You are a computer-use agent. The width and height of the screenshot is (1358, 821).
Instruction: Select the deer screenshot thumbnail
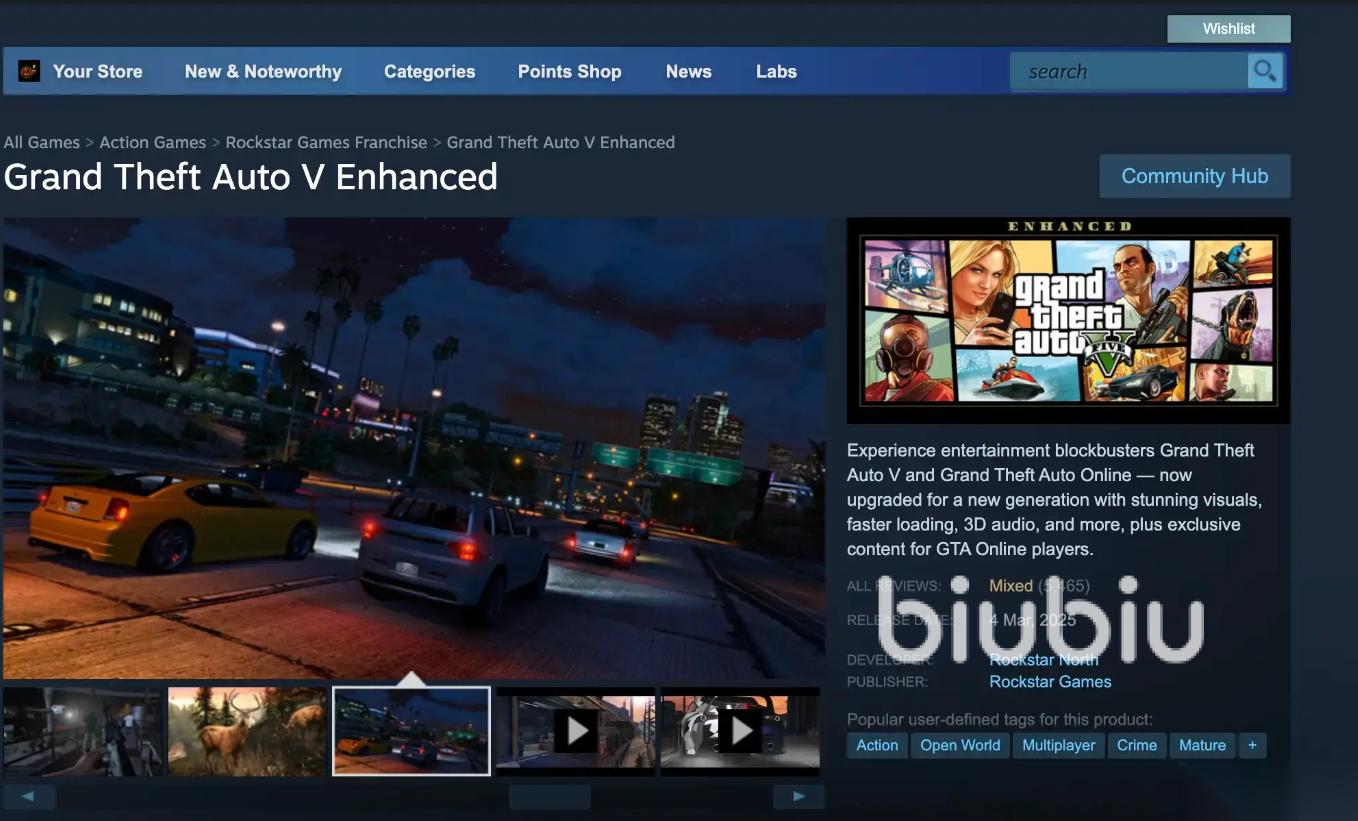[x=247, y=731]
